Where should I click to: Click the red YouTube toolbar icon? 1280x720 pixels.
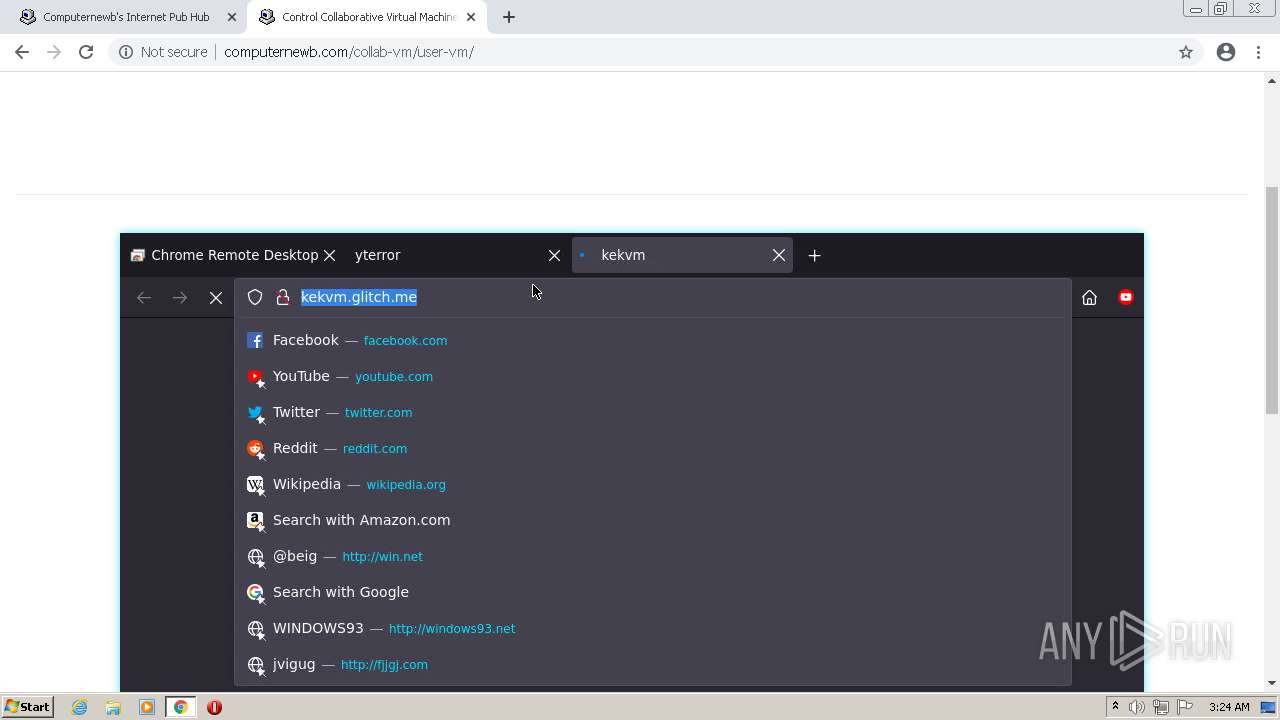(x=1126, y=297)
